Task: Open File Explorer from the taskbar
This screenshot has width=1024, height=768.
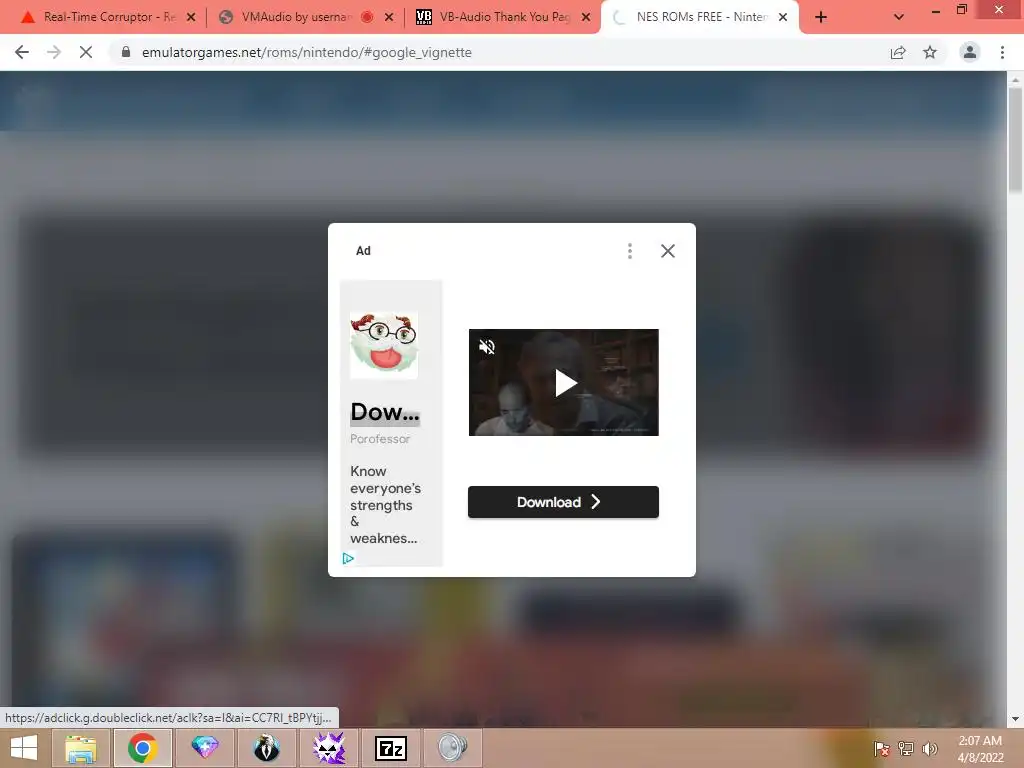Action: coord(80,748)
